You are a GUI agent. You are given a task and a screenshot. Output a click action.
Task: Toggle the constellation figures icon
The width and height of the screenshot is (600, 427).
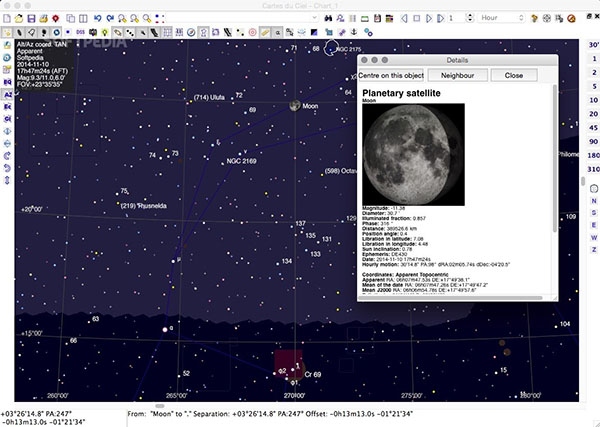click(x=203, y=33)
